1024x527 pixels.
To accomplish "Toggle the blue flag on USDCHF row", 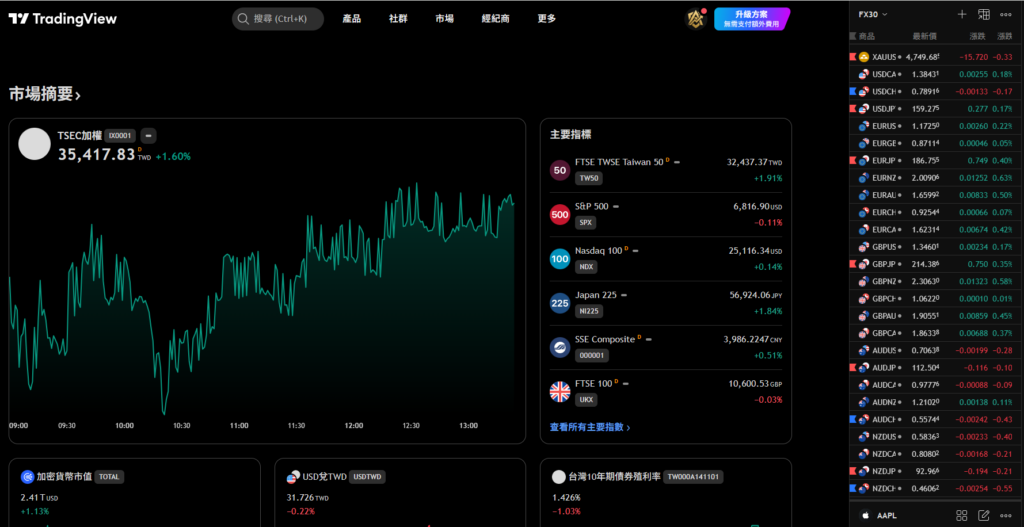I will (852, 91).
